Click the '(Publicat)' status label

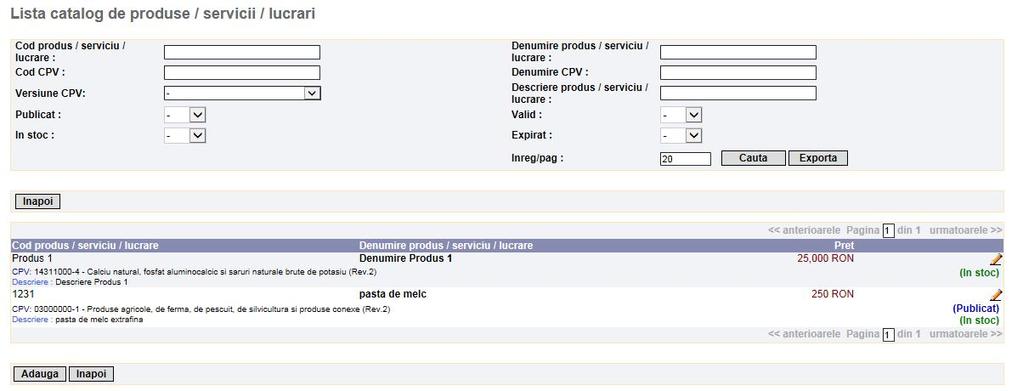click(x=976, y=308)
